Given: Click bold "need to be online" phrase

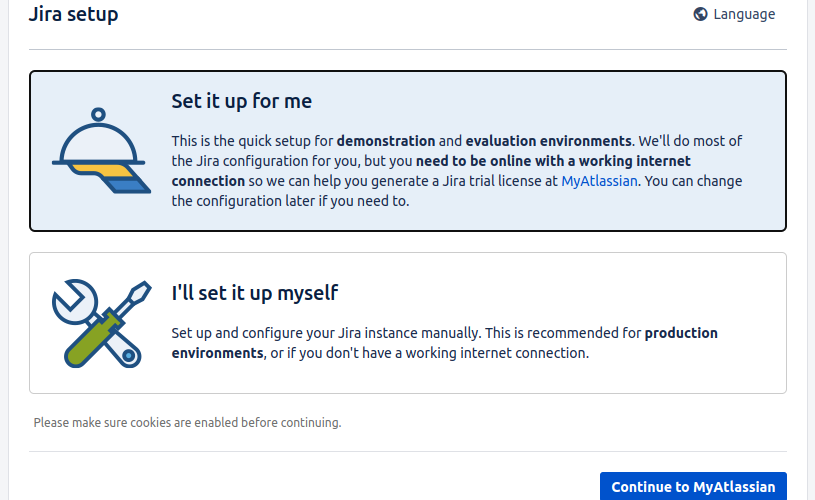Looking at the screenshot, I should [x=488, y=161].
